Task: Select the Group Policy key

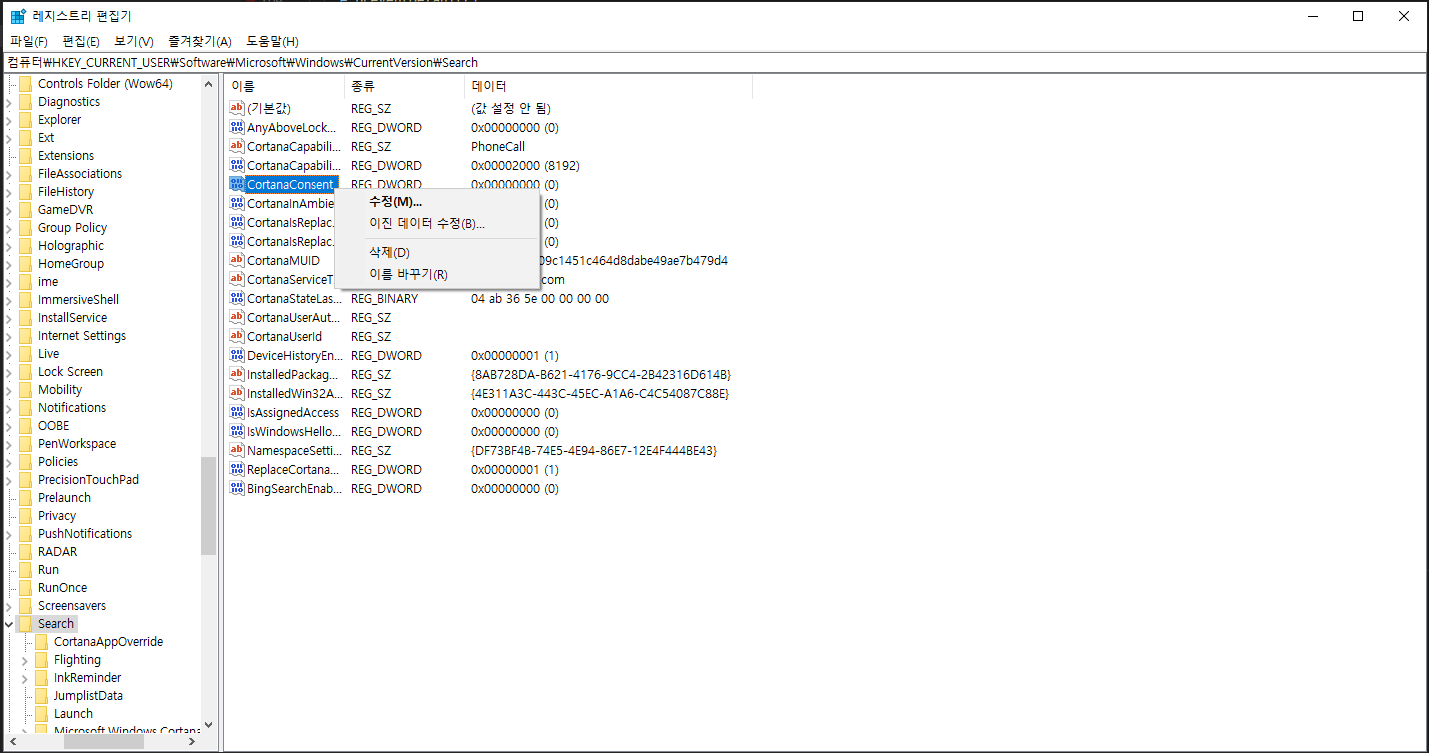Action: coord(72,228)
